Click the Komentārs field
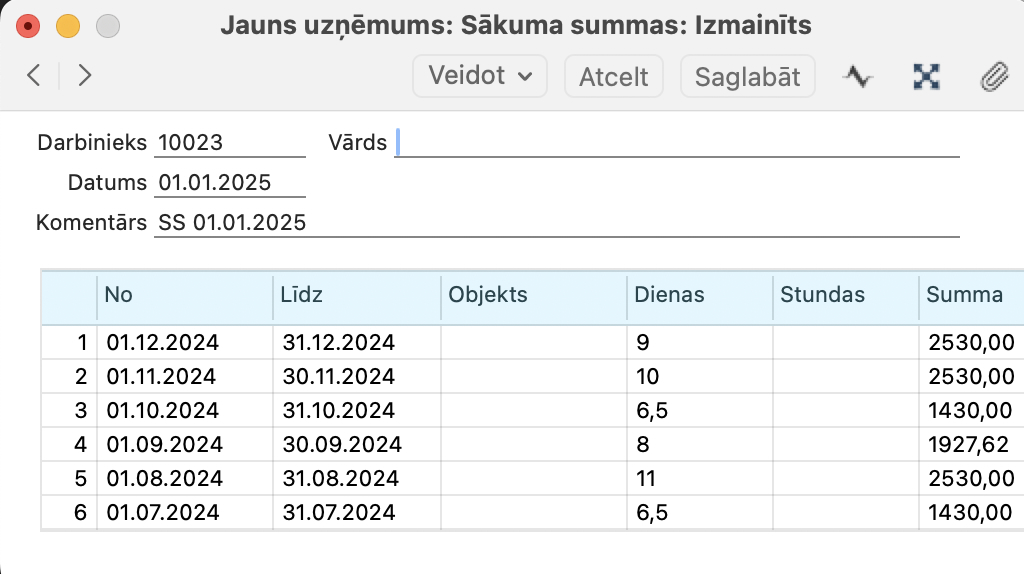Image resolution: width=1024 pixels, height=574 pixels. click(556, 222)
